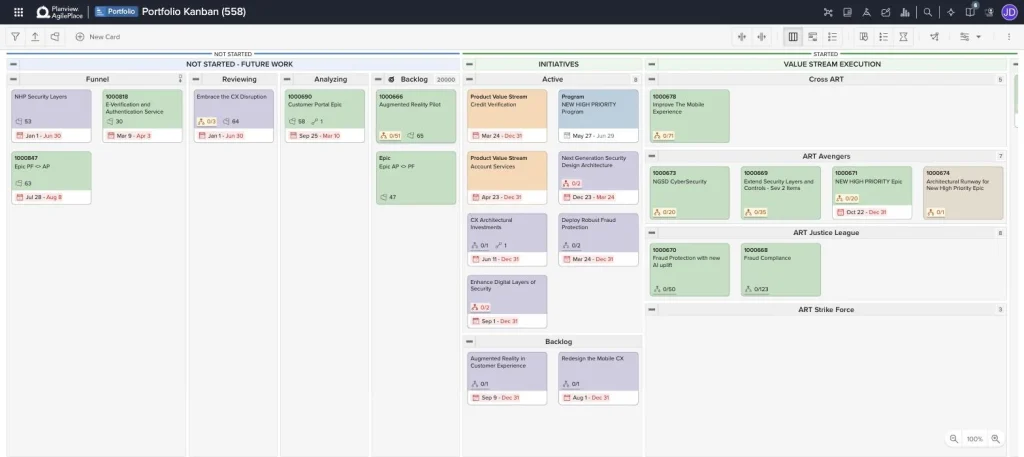Collapse the NOT STARTED - FUTURE WORK lane
This screenshot has width=1024, height=457.
14,64
